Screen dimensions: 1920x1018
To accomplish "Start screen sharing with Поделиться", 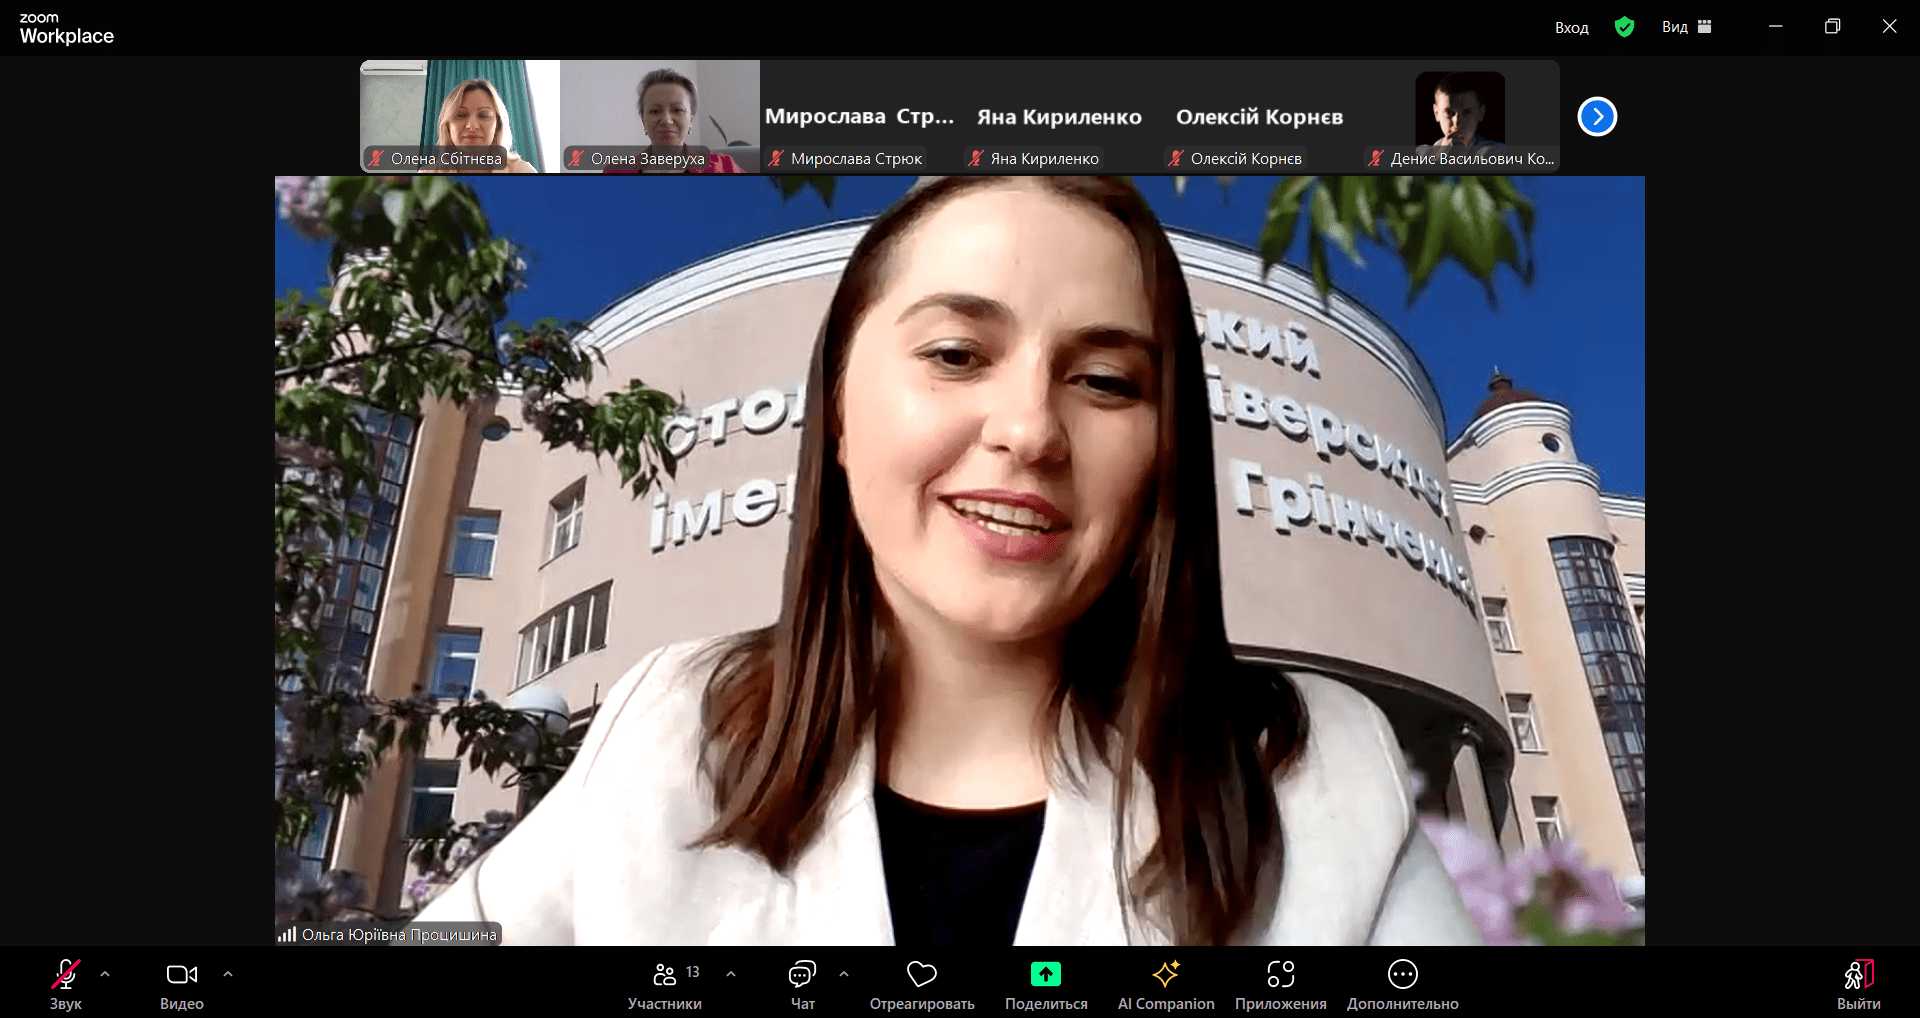I will point(1045,974).
